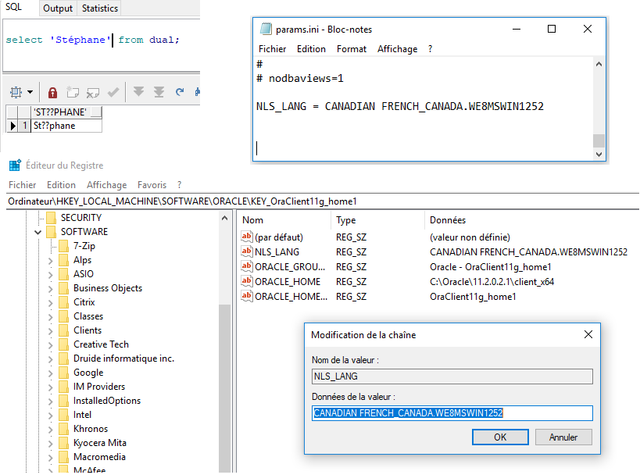
Task: Click the insert record icon
Action: (73, 92)
